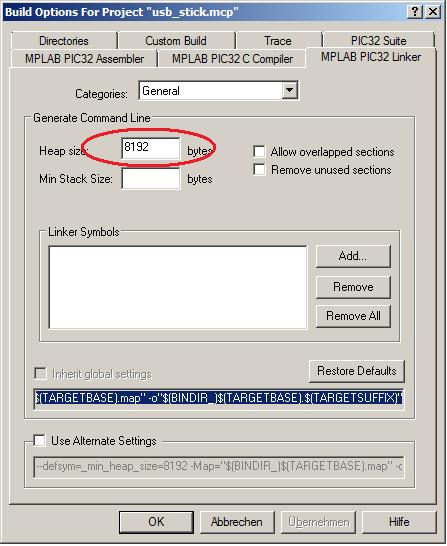447x546 pixels.
Task: Cancel with the Abbrechen button
Action: tap(237, 522)
